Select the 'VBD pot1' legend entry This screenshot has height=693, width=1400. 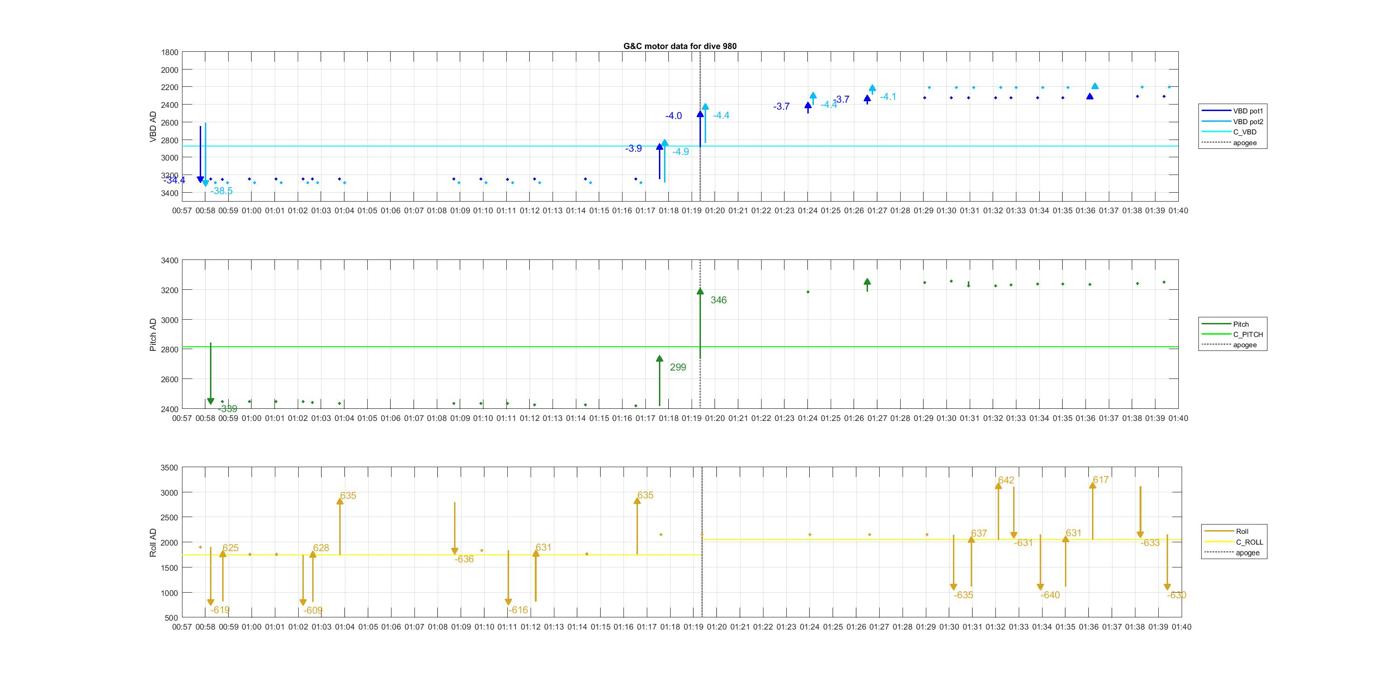(1248, 111)
